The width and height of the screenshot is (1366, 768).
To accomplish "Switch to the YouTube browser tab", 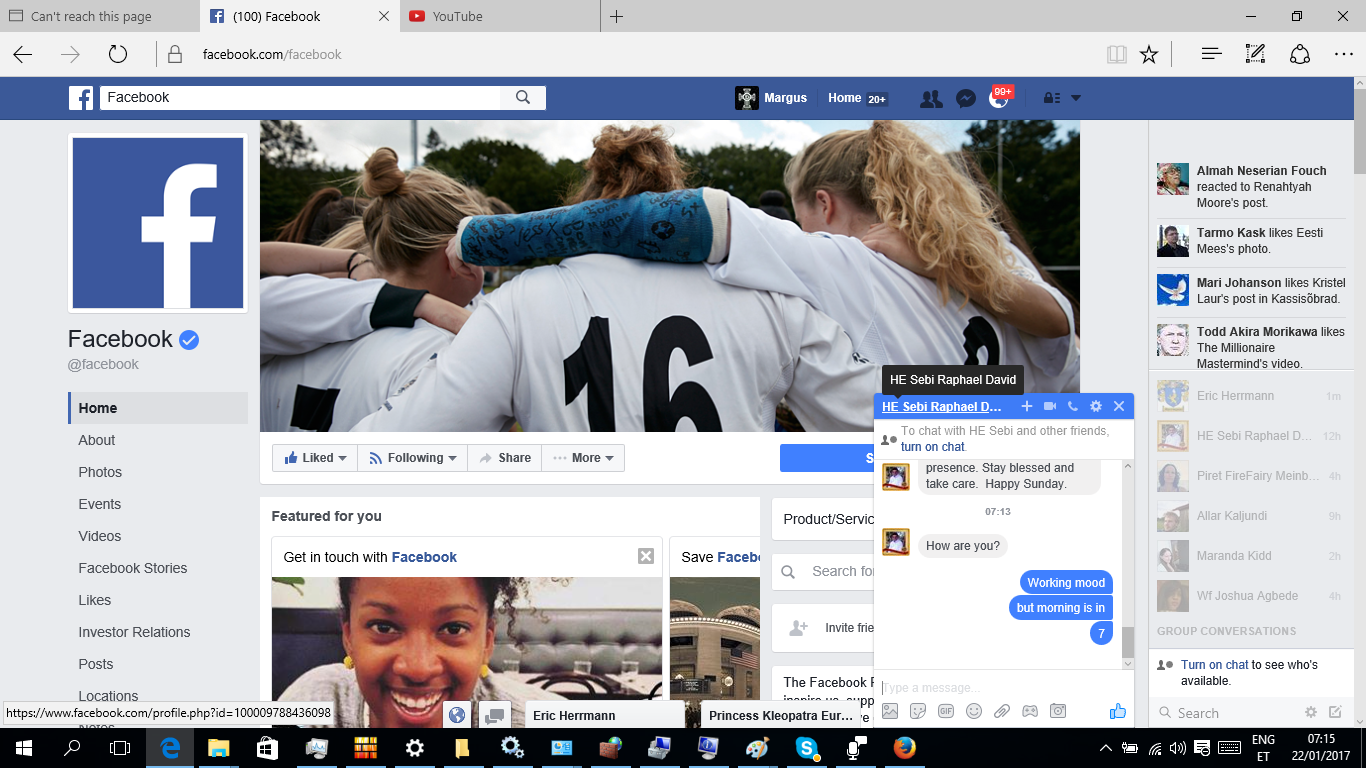I will (x=500, y=16).
